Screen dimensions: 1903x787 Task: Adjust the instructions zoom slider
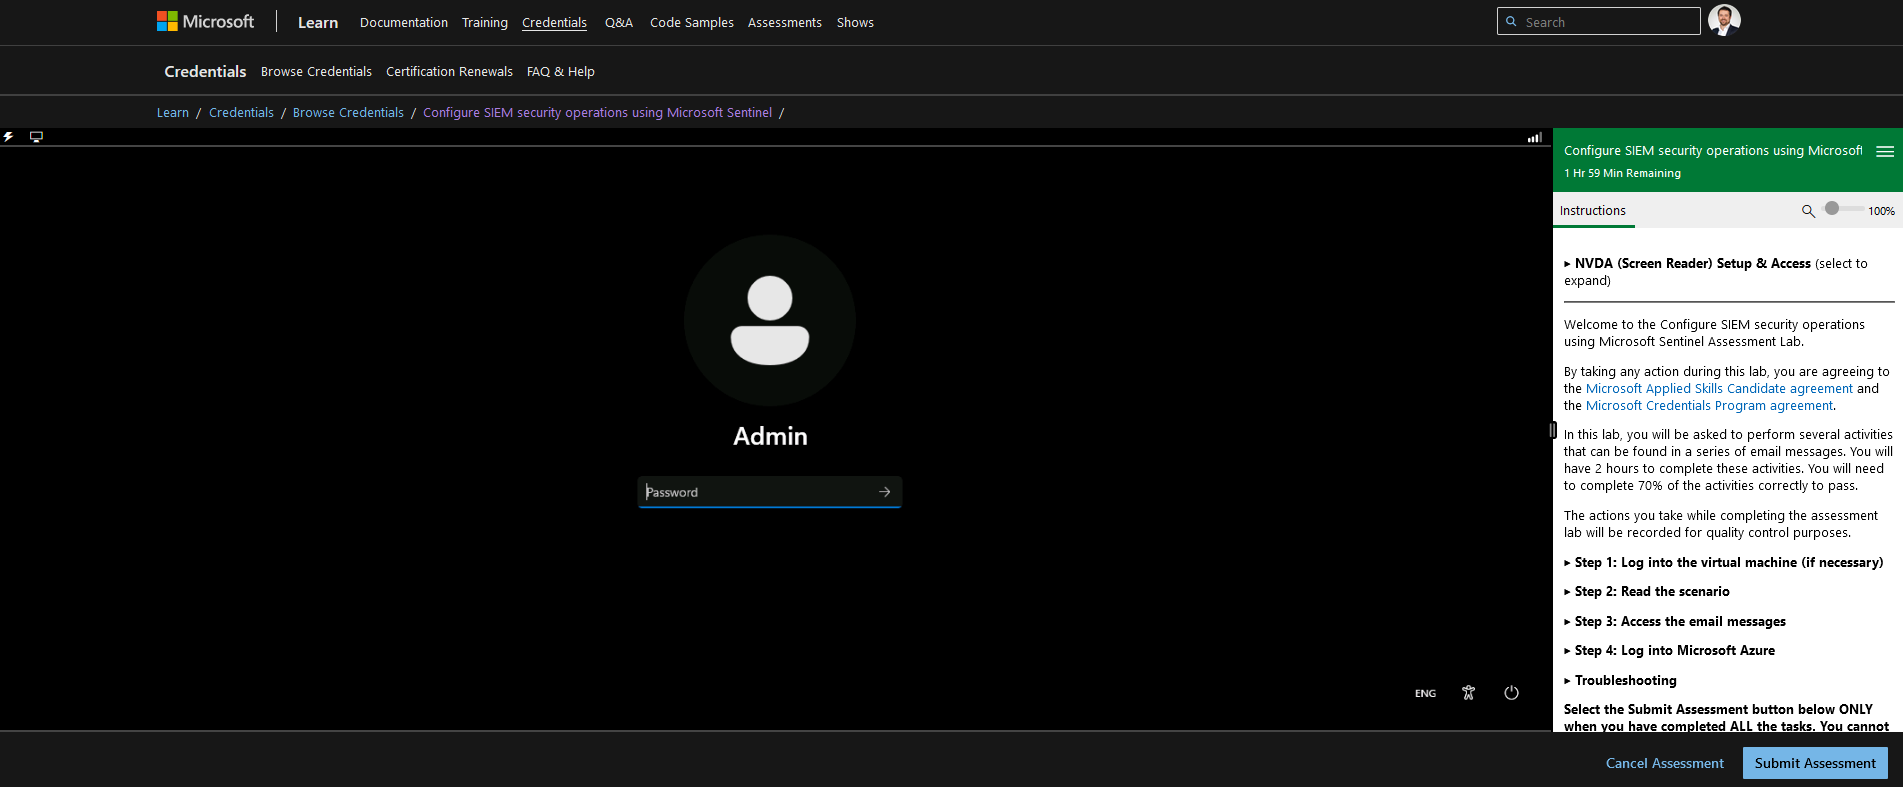point(1843,209)
